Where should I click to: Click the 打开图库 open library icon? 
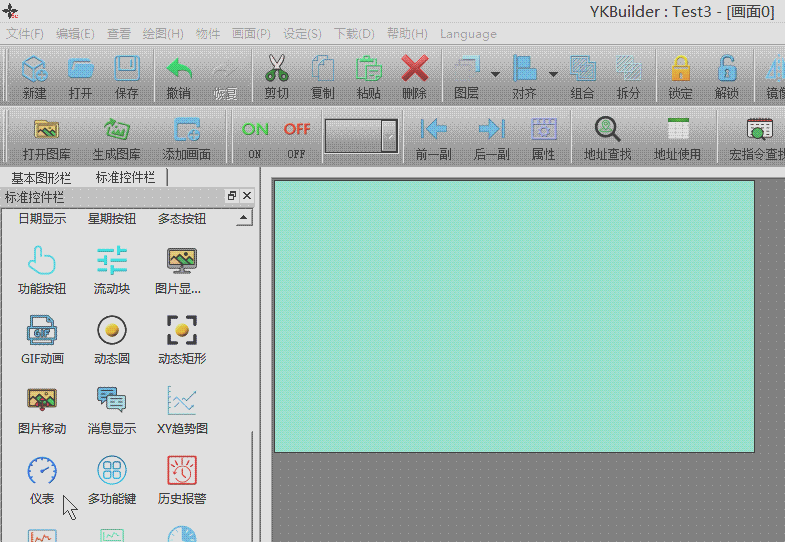(46, 130)
